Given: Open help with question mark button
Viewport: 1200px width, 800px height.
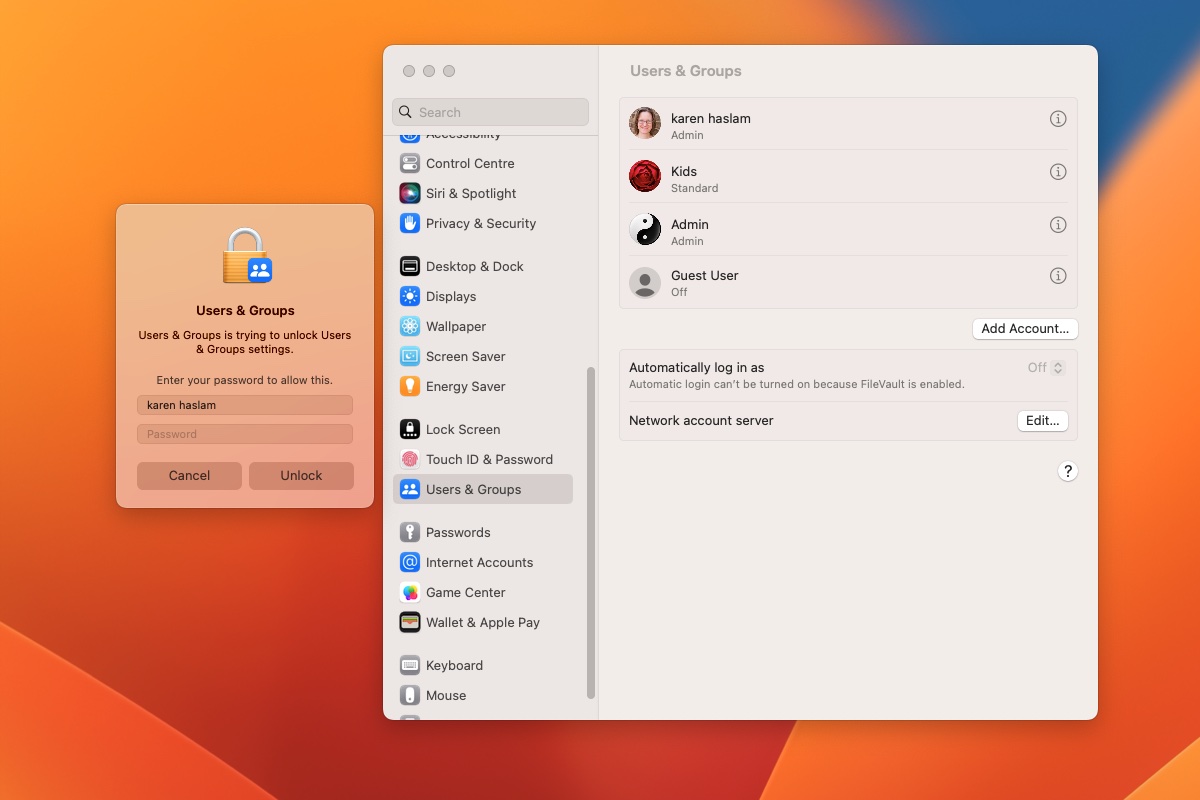Looking at the screenshot, I should (x=1068, y=471).
